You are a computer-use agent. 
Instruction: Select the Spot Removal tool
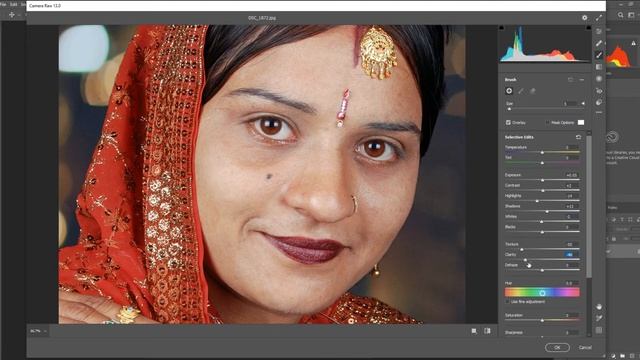tap(599, 43)
